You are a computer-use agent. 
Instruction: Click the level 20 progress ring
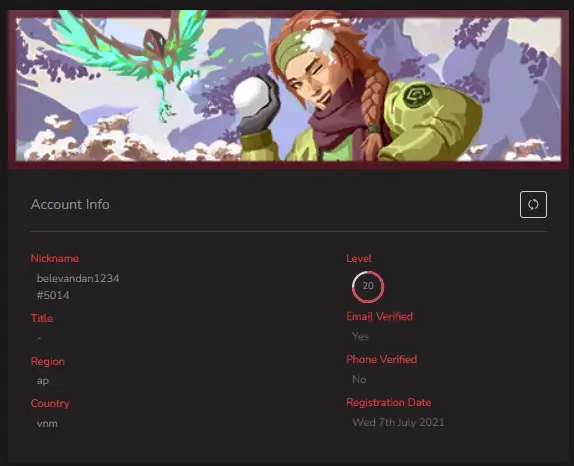(x=368, y=286)
